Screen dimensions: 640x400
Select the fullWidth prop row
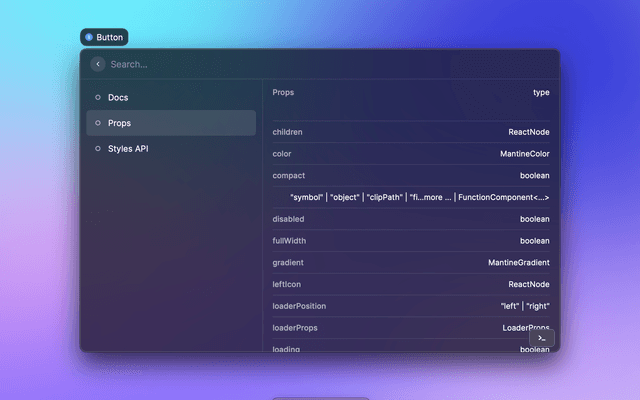pos(410,241)
